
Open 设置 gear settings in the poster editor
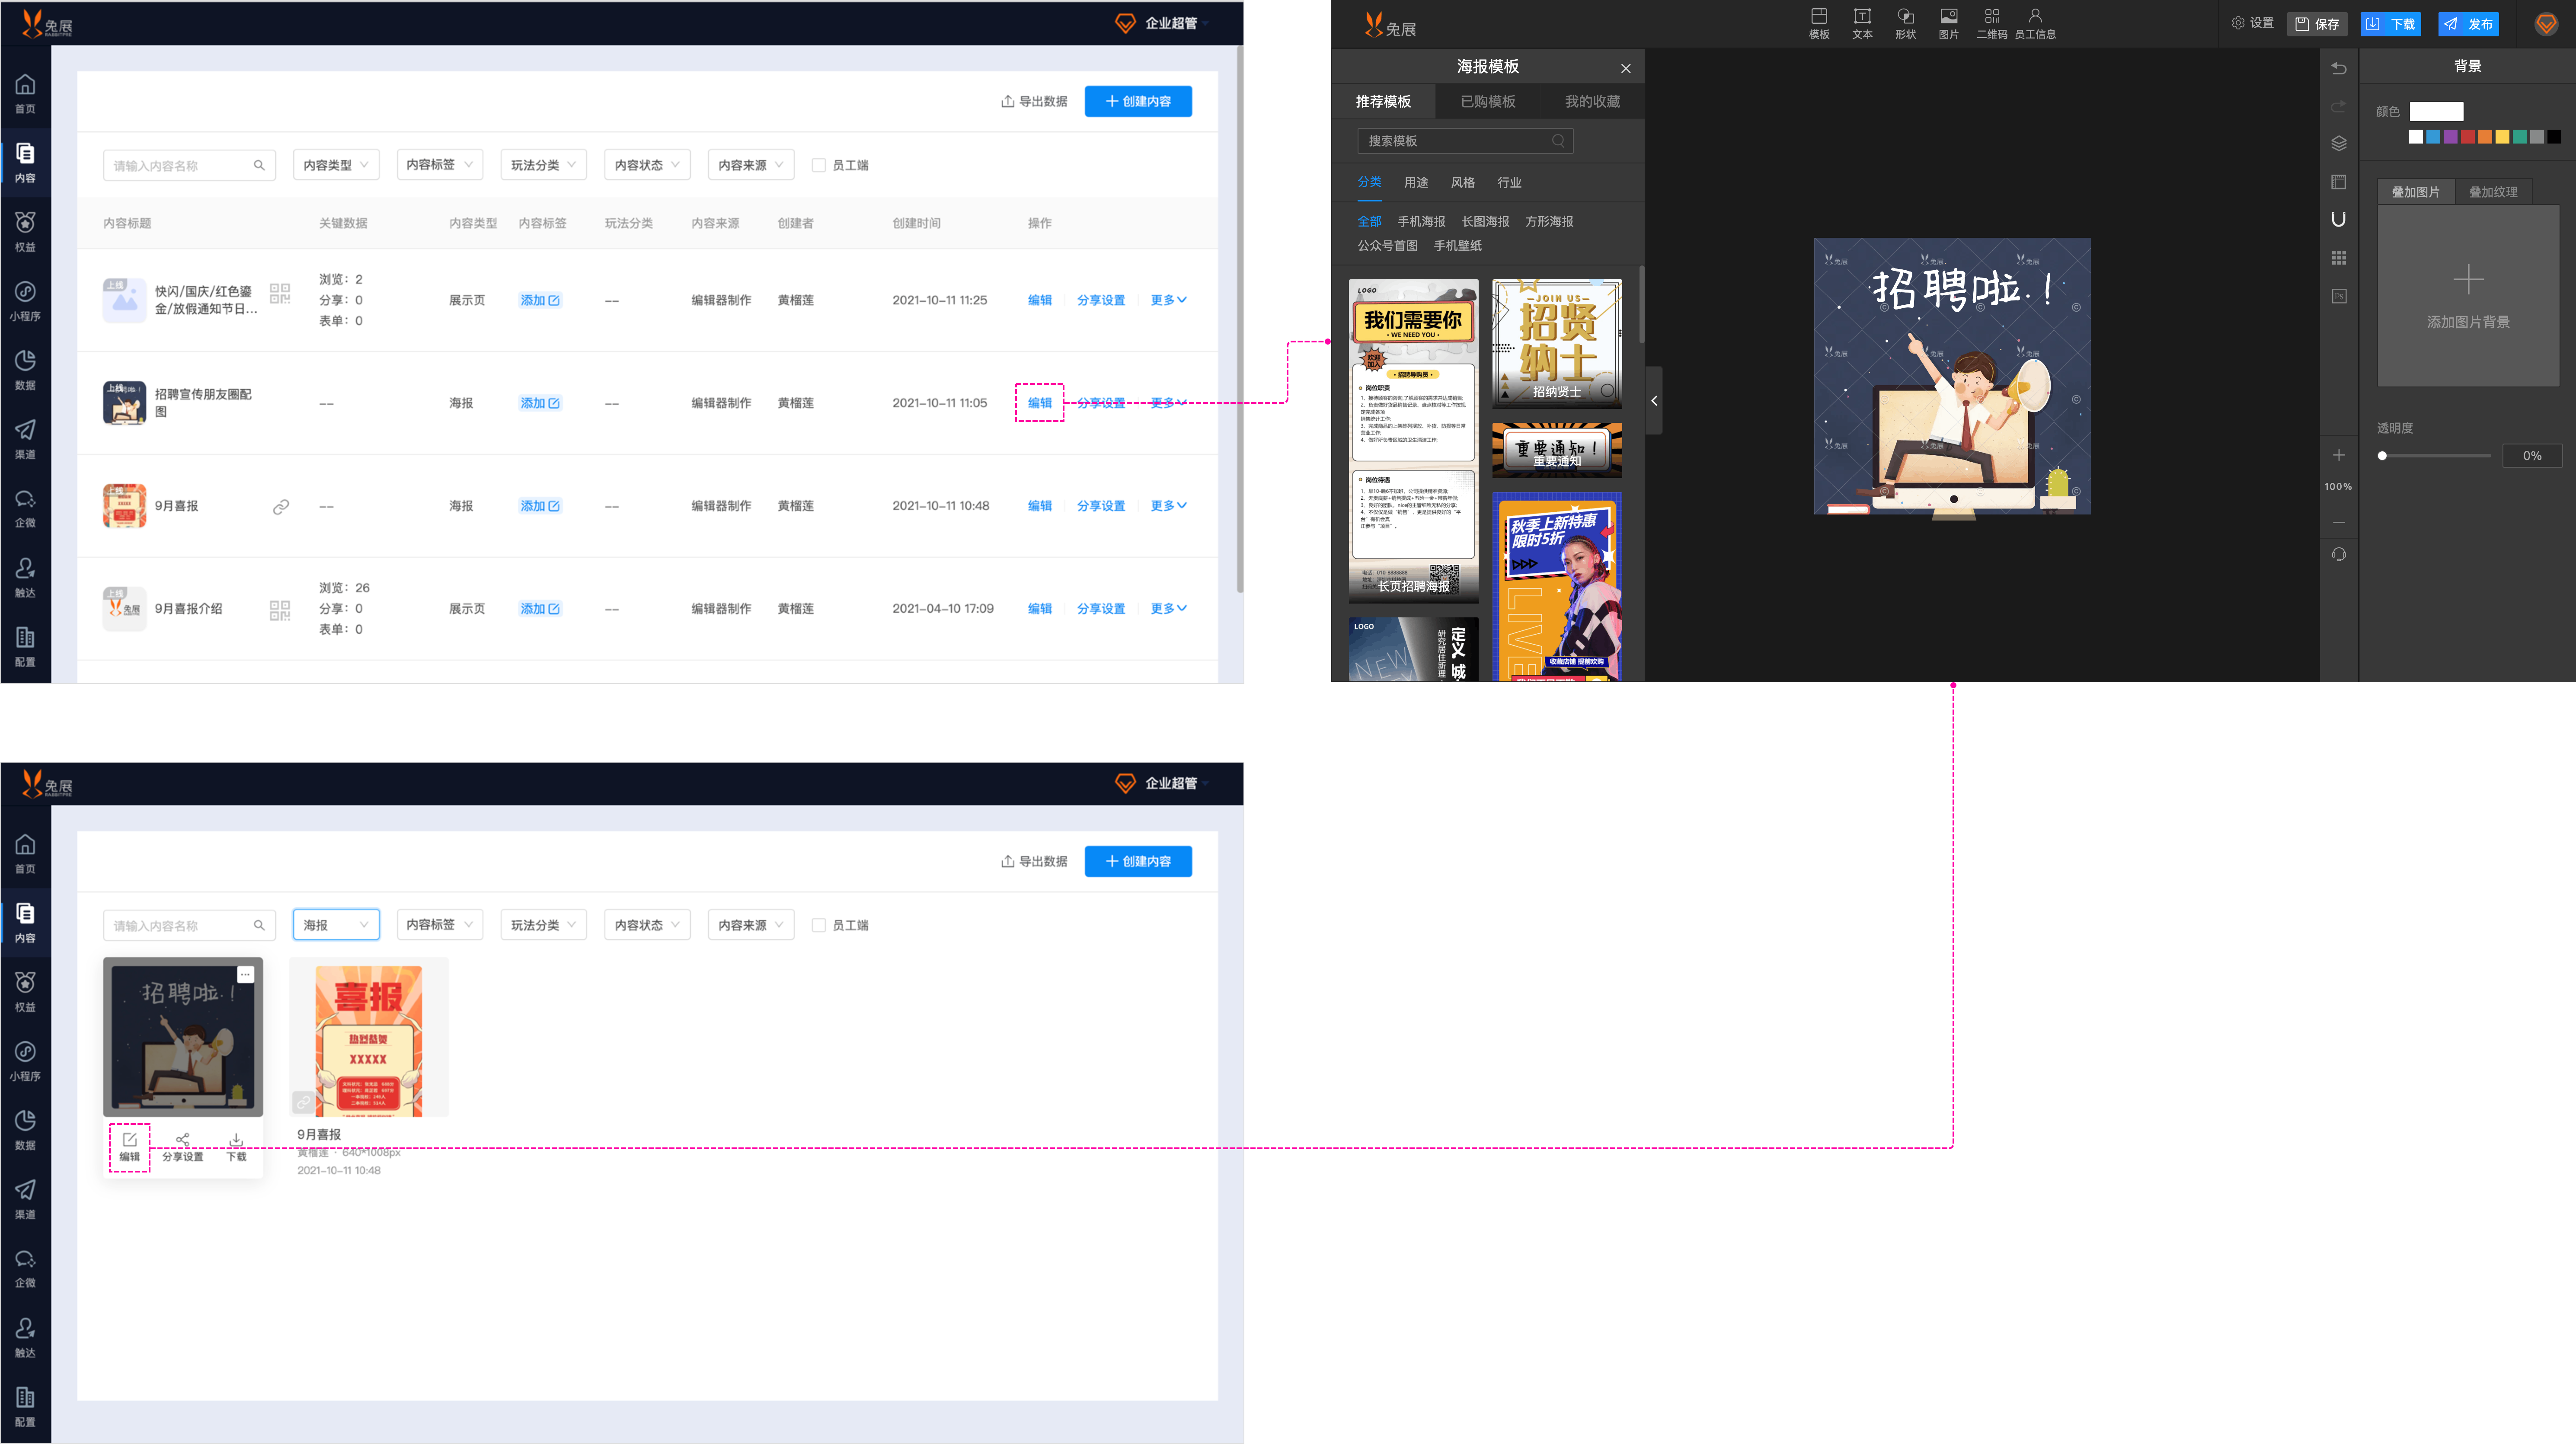[2252, 23]
